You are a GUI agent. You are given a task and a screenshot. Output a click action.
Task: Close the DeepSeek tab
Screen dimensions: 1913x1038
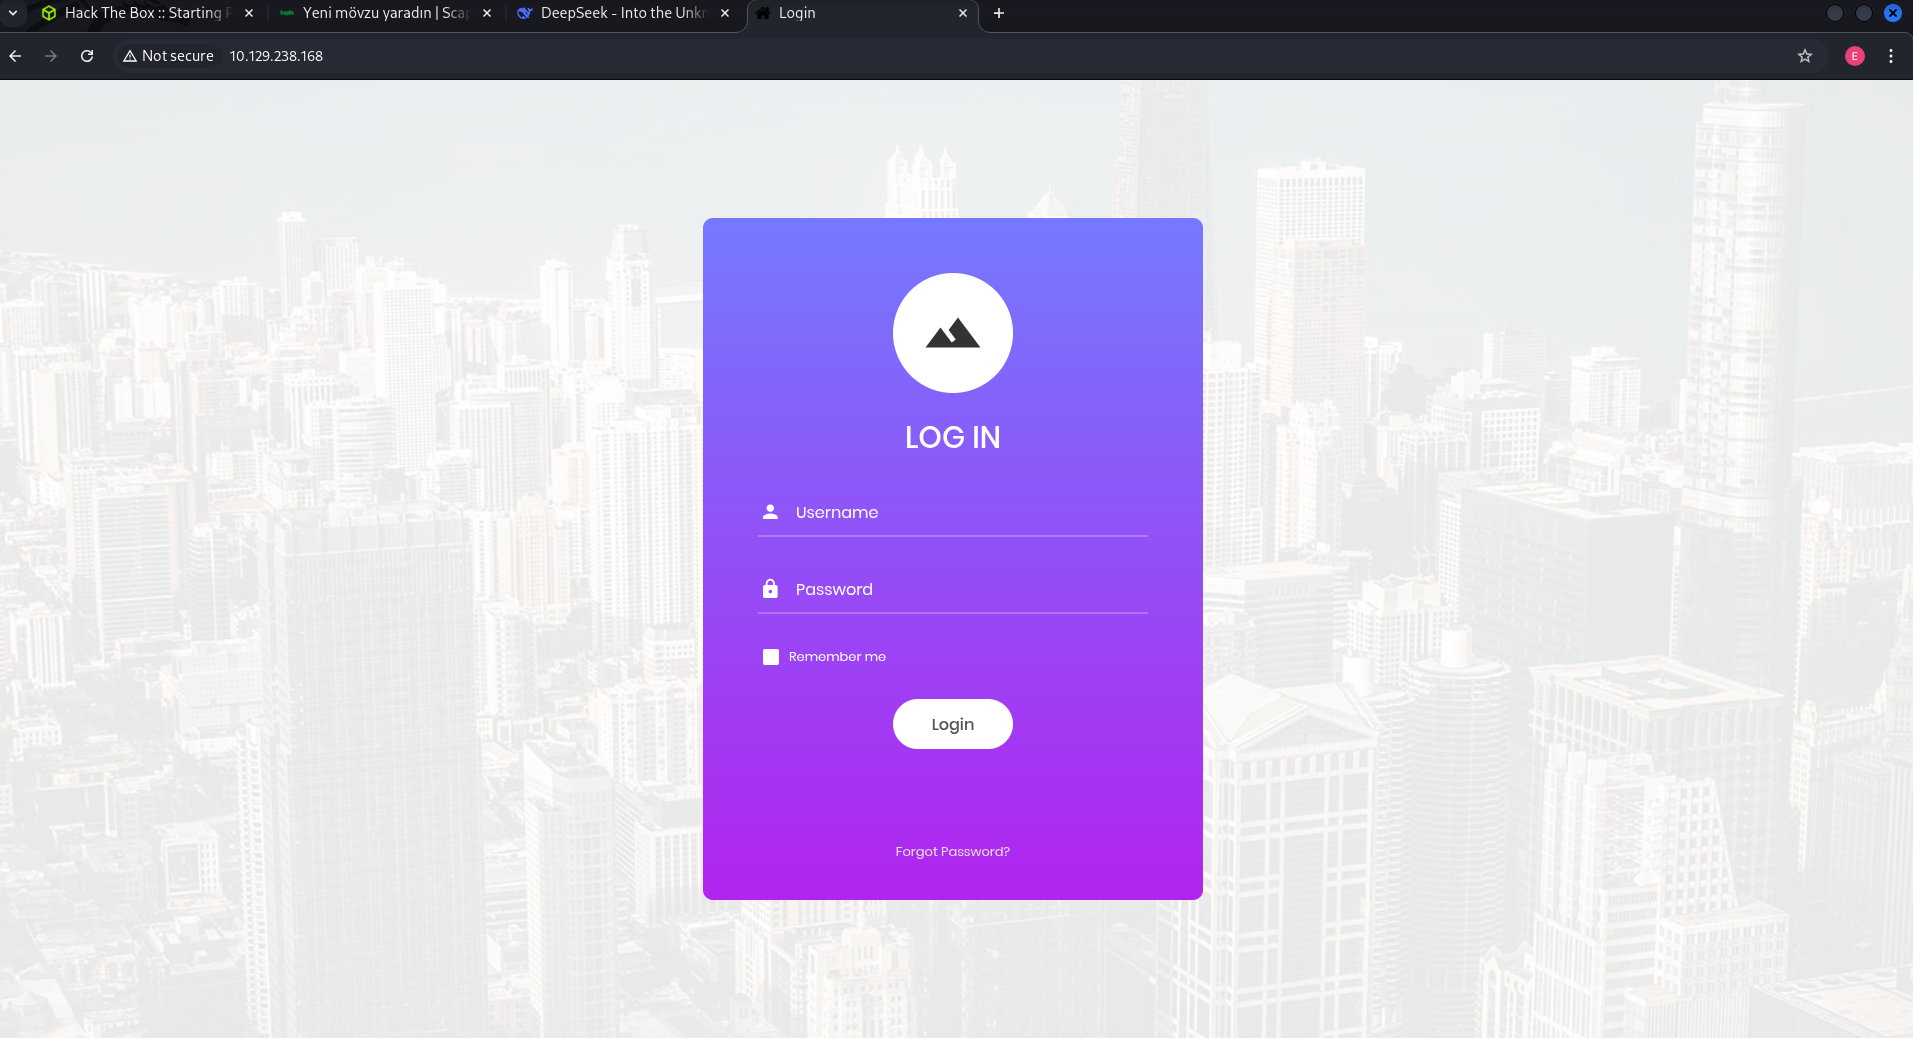coord(725,13)
